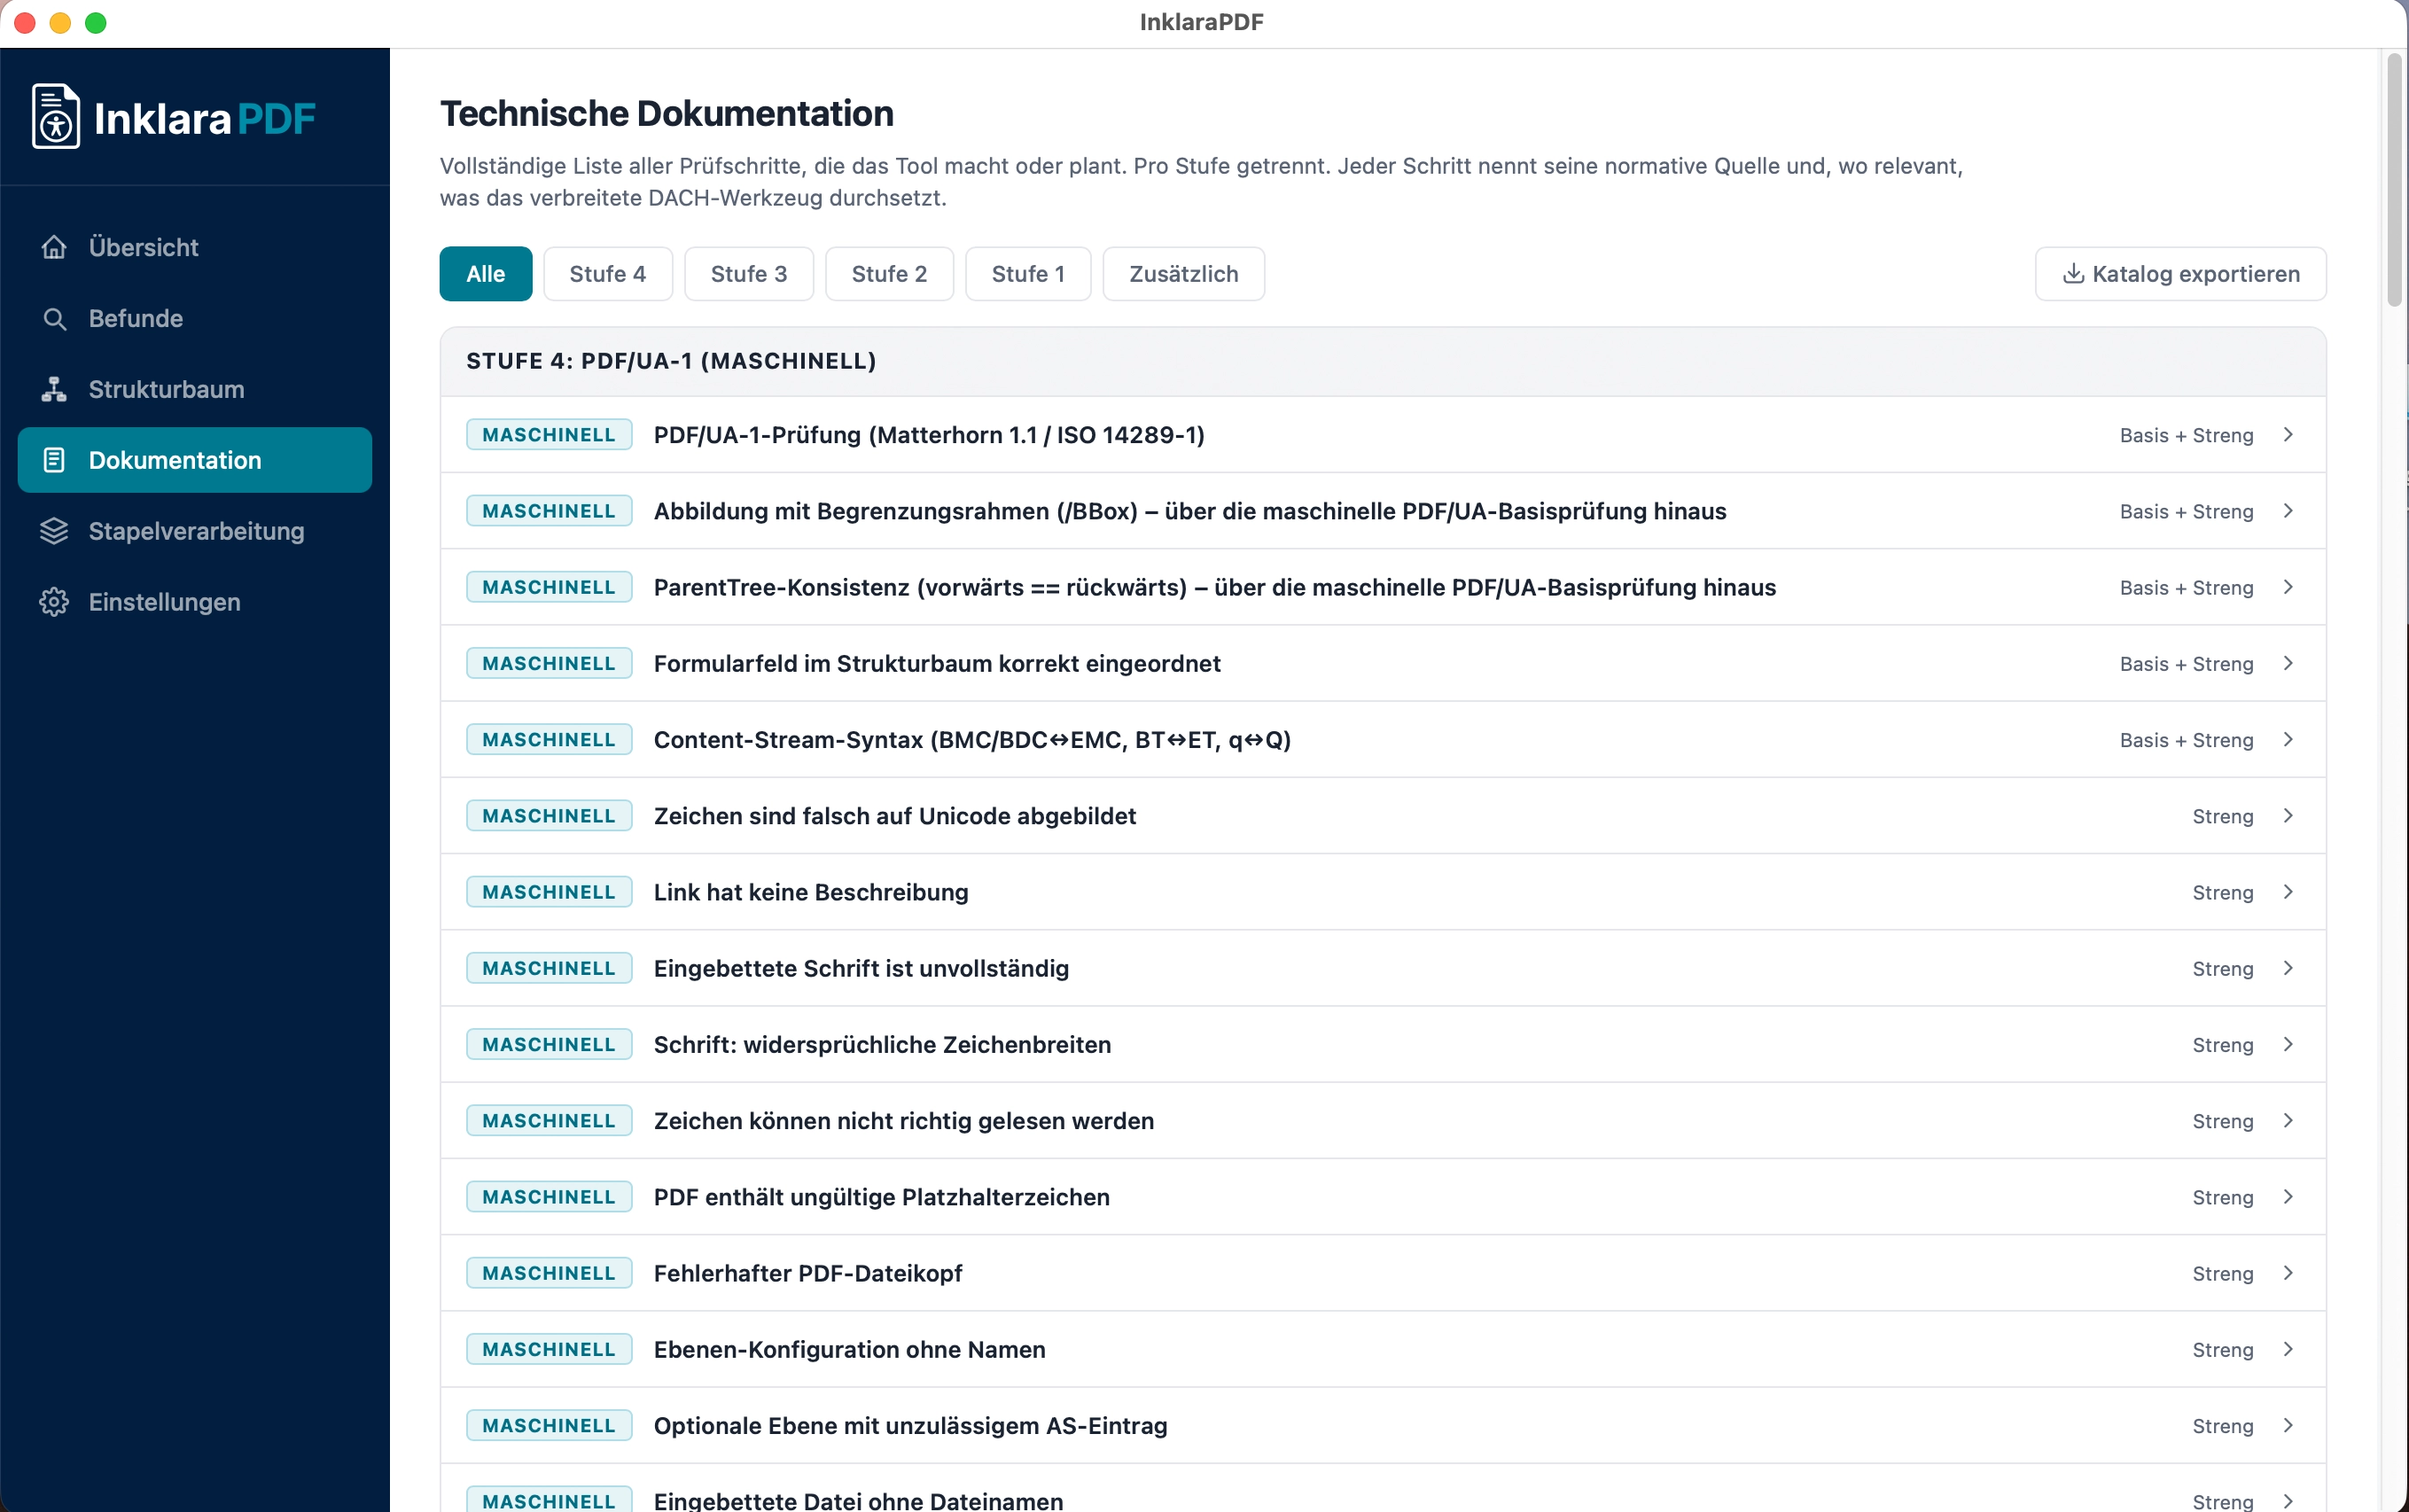Click Formularfeld im Strukturbaum korrekt eingeordnet
The width and height of the screenshot is (2409, 1512).
click(937, 663)
